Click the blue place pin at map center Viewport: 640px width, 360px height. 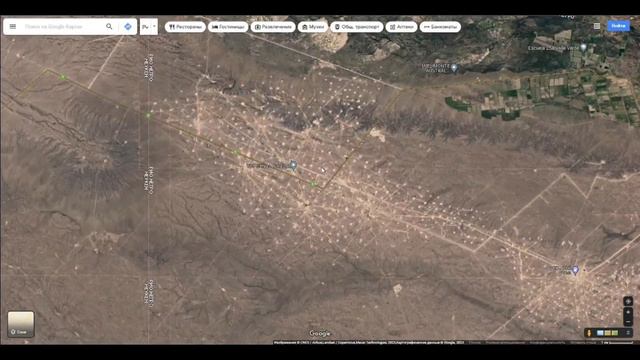(x=293, y=165)
